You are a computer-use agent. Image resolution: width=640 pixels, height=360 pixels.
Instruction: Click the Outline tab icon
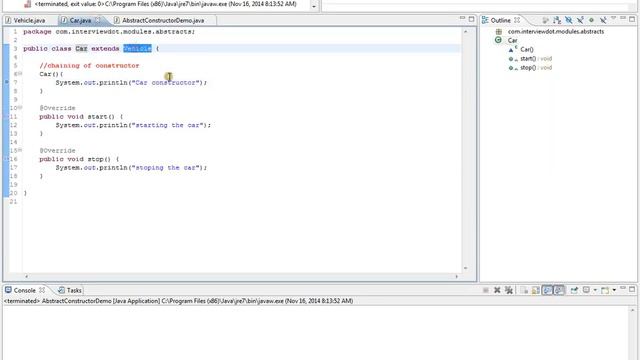pos(485,20)
